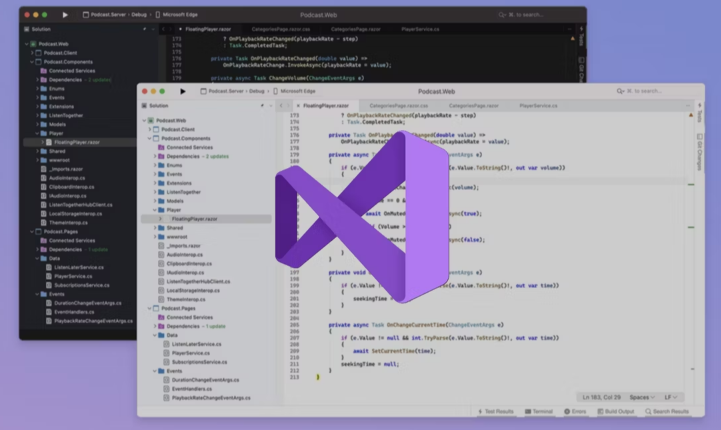Click the Run play button in the light window
The width and height of the screenshot is (721, 430).
pyautogui.click(x=183, y=91)
